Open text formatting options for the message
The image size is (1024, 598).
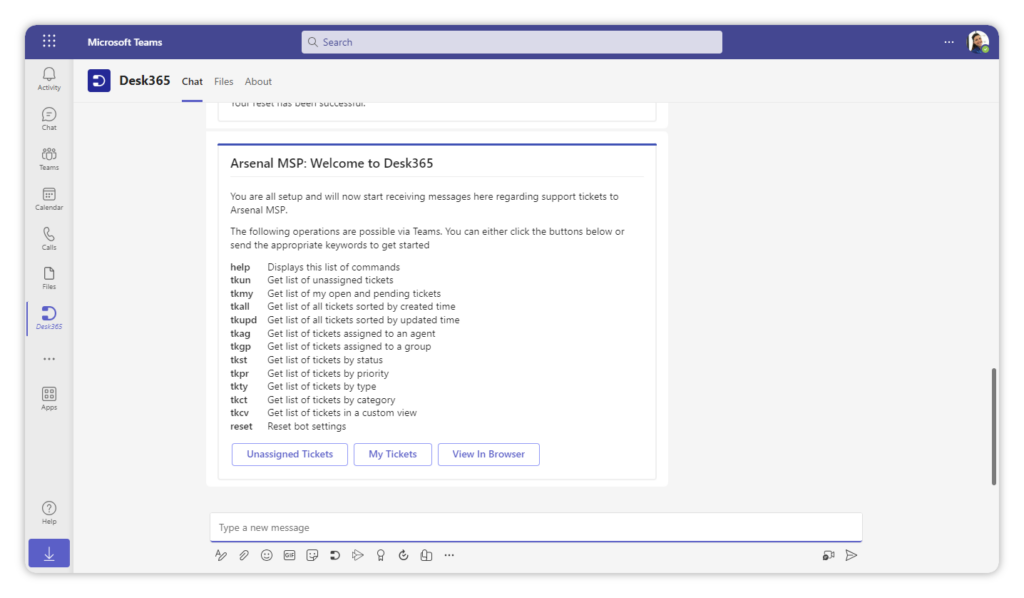(x=221, y=555)
